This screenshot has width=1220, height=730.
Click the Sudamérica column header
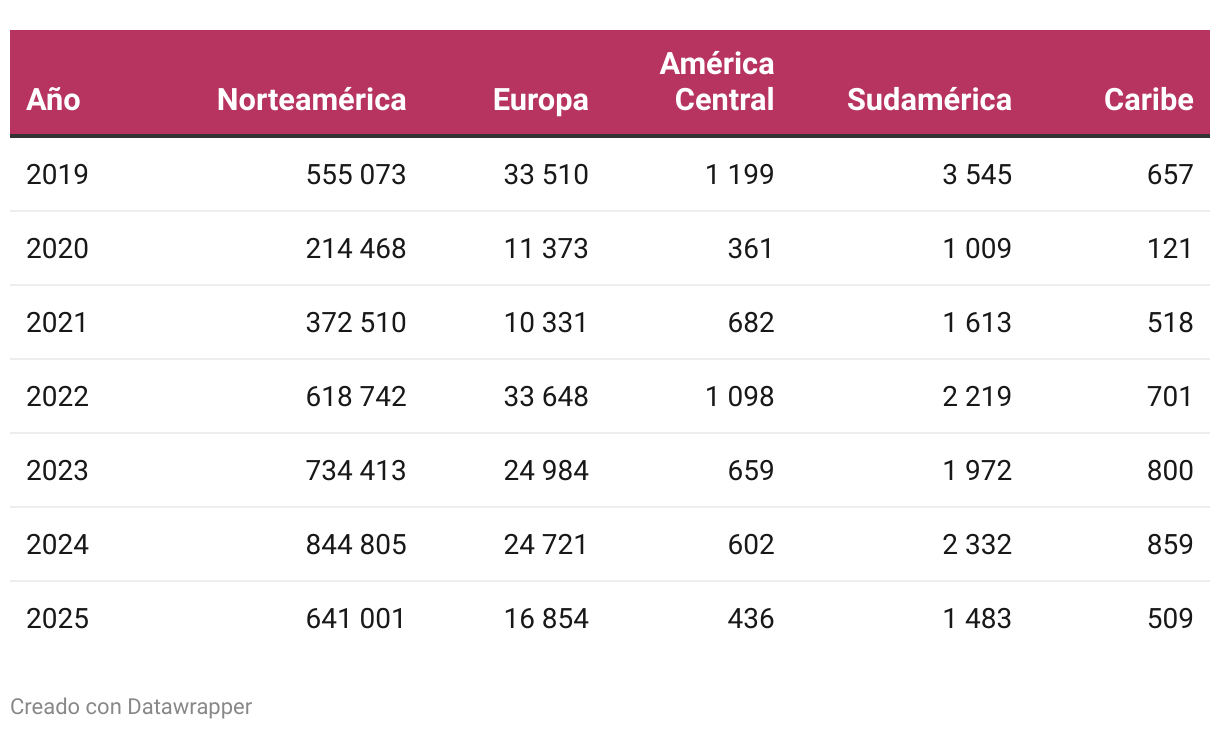click(x=929, y=100)
